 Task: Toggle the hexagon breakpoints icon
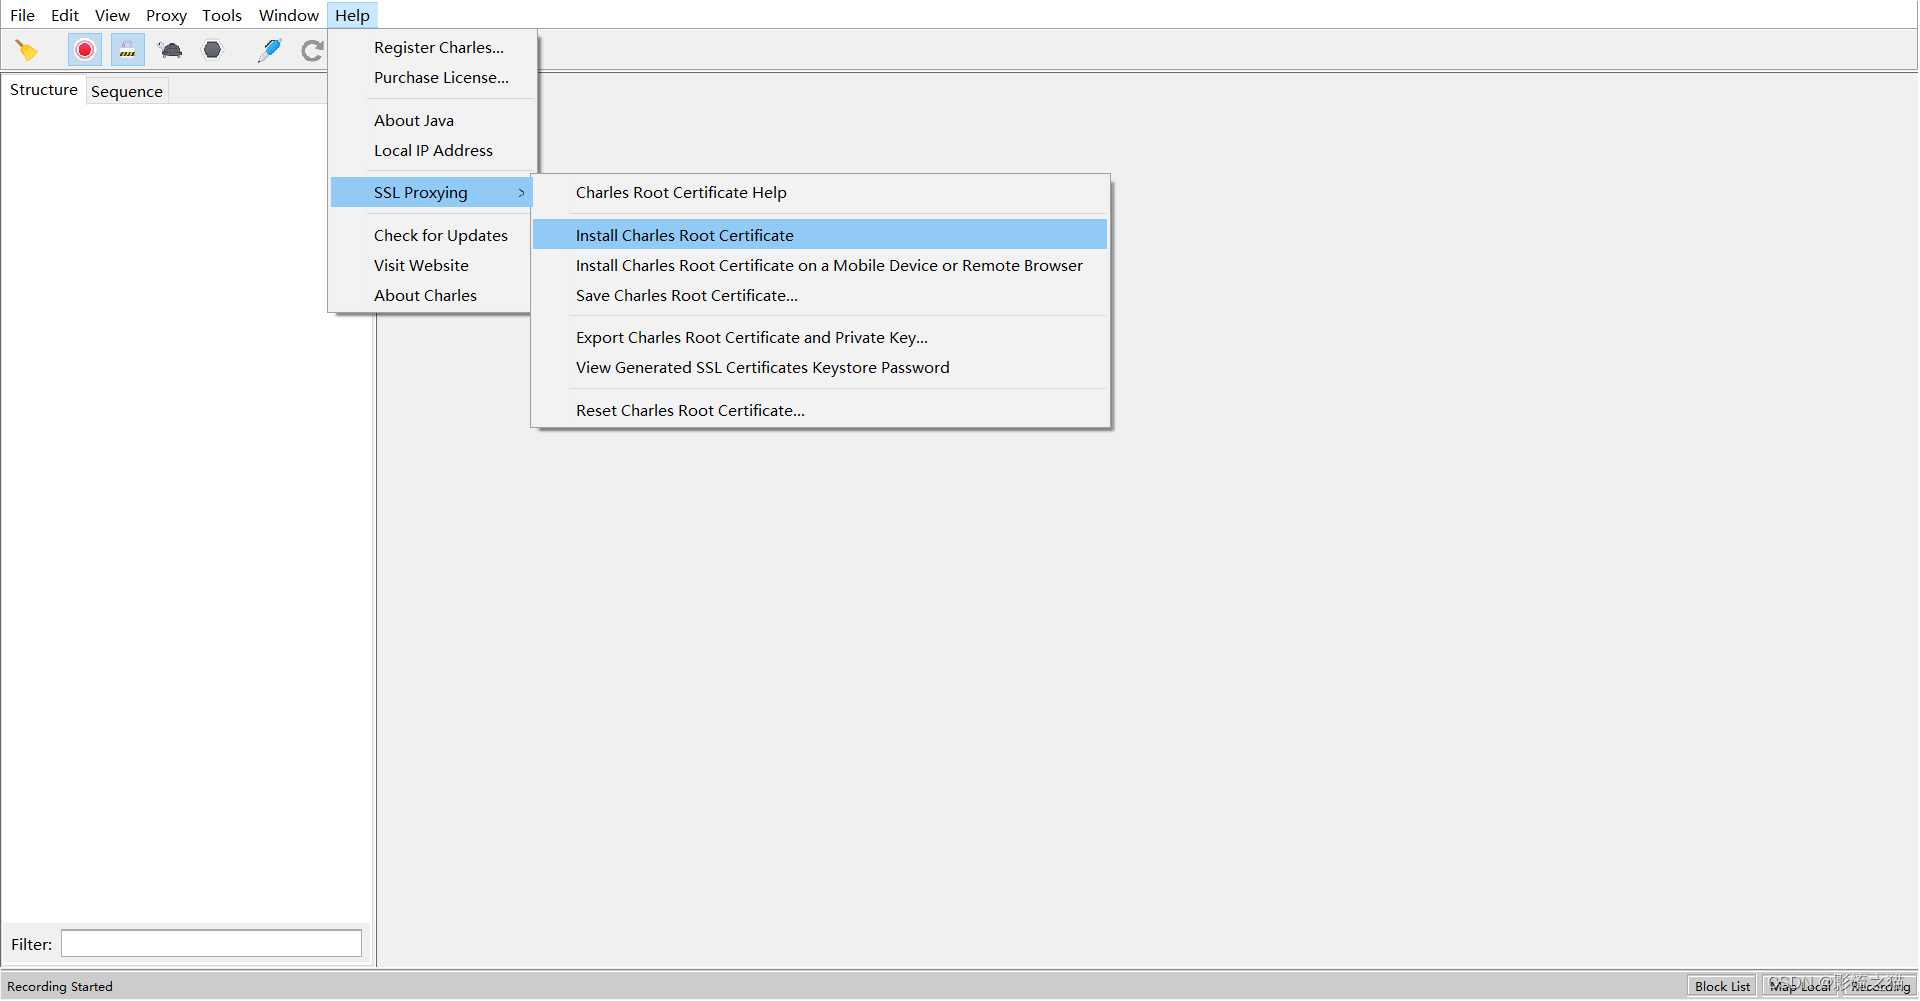click(212, 50)
